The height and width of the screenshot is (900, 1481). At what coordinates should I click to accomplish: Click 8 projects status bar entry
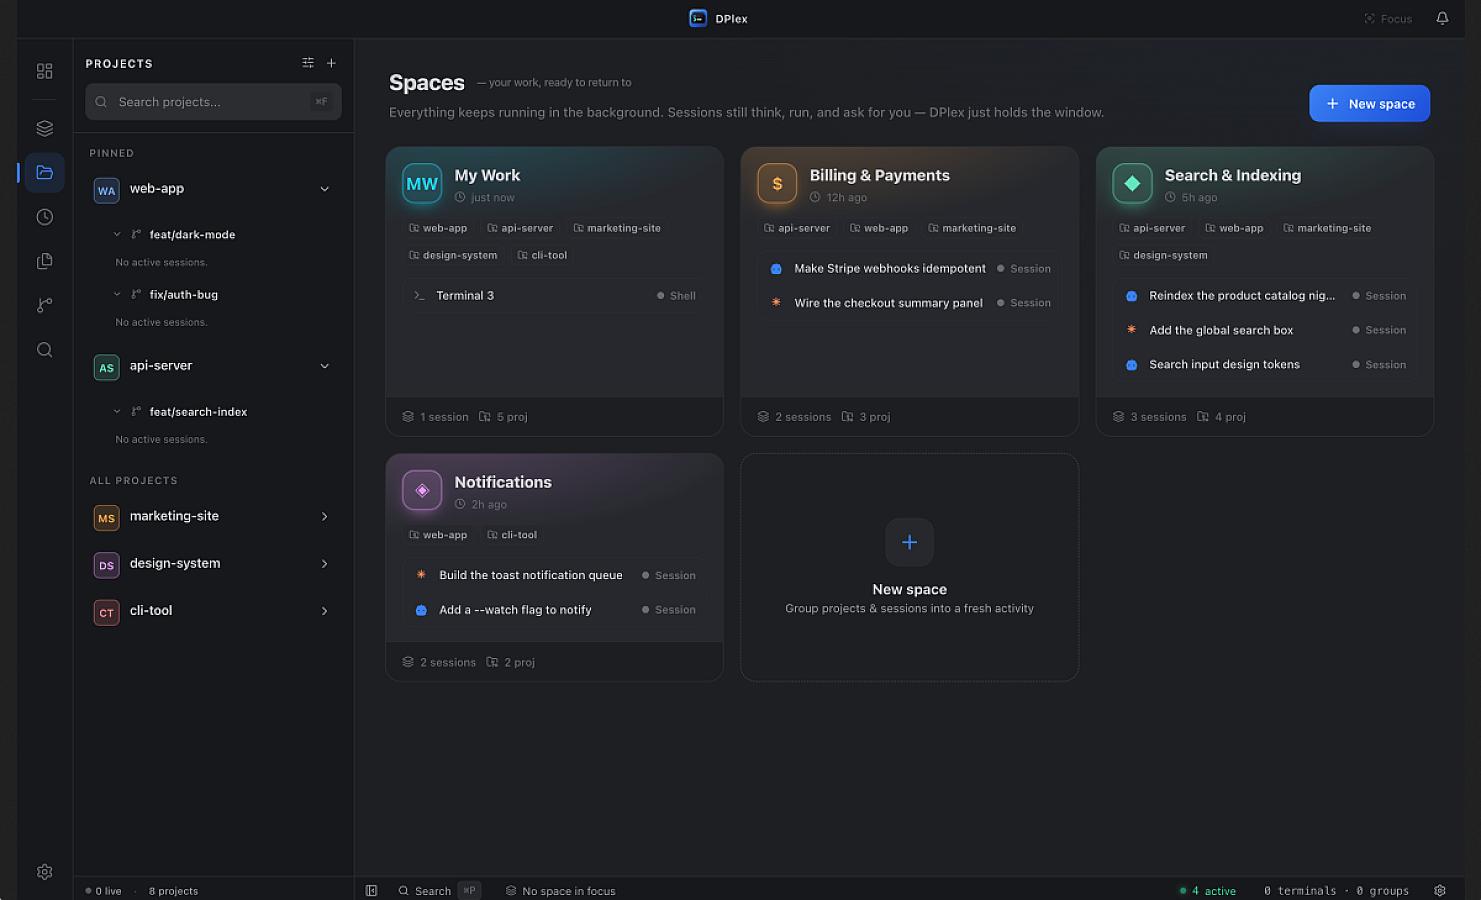(173, 890)
